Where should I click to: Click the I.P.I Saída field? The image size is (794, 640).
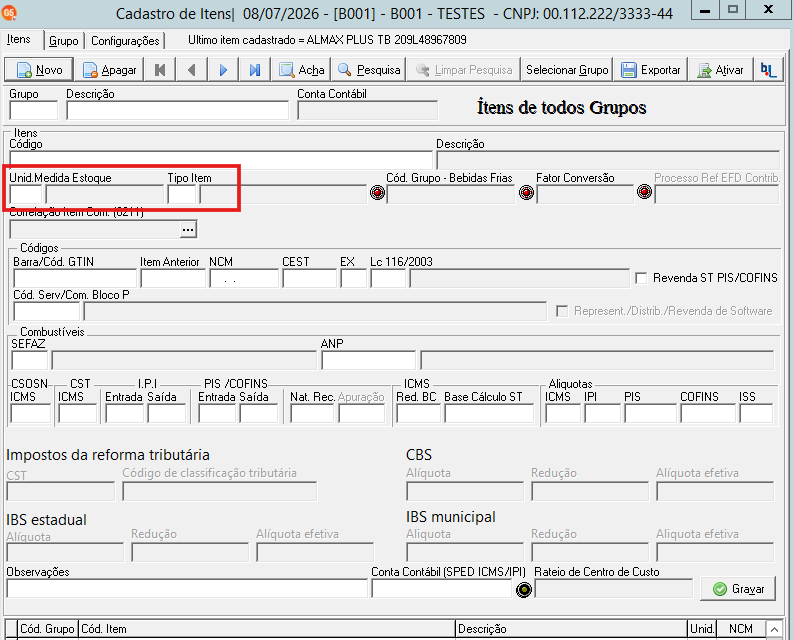coord(167,414)
